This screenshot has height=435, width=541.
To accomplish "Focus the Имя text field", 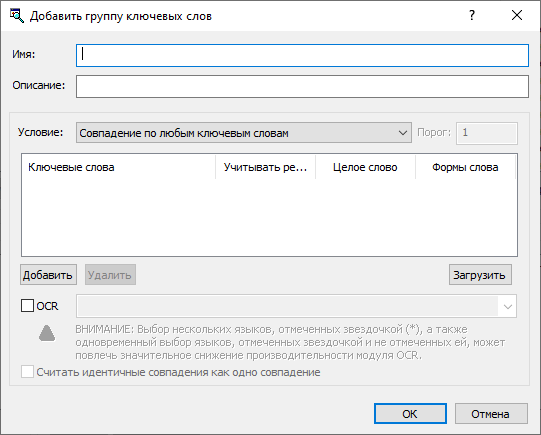I will pos(302,55).
